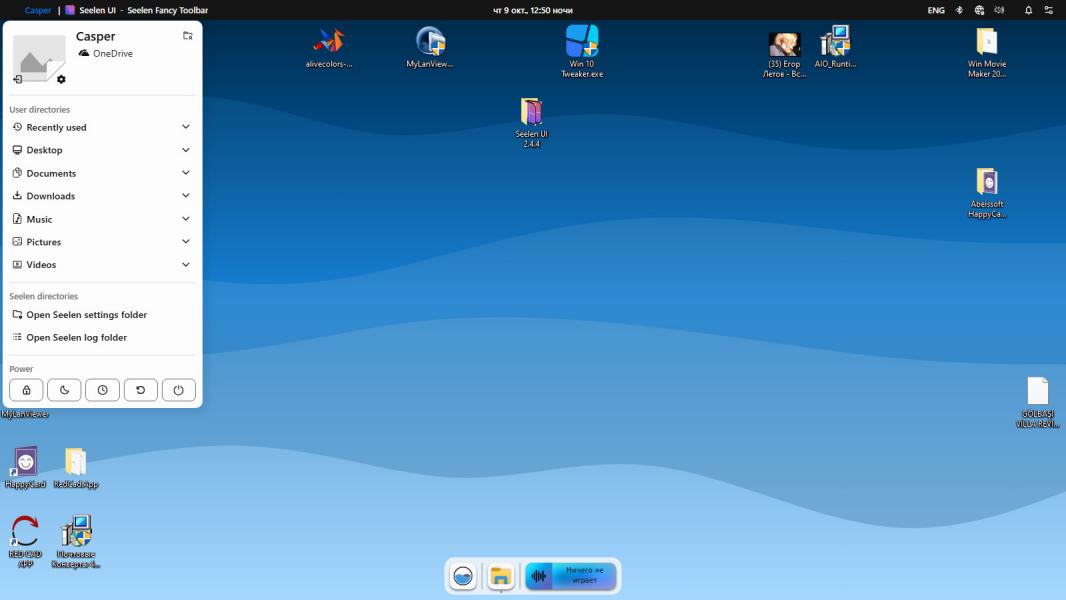1066x600 pixels.
Task: Click the Lock button in Power section
Action: pos(26,390)
